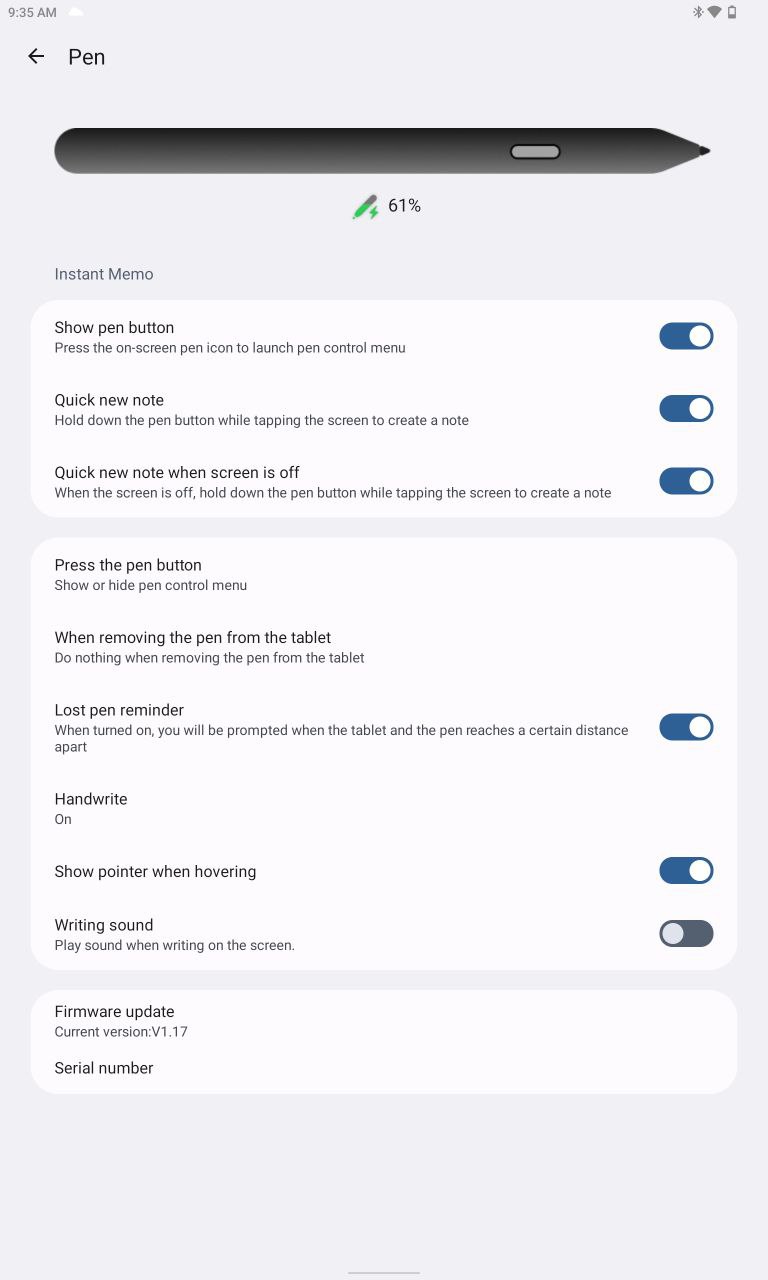Open the Handwrite setting
768x1280 pixels.
(384, 808)
